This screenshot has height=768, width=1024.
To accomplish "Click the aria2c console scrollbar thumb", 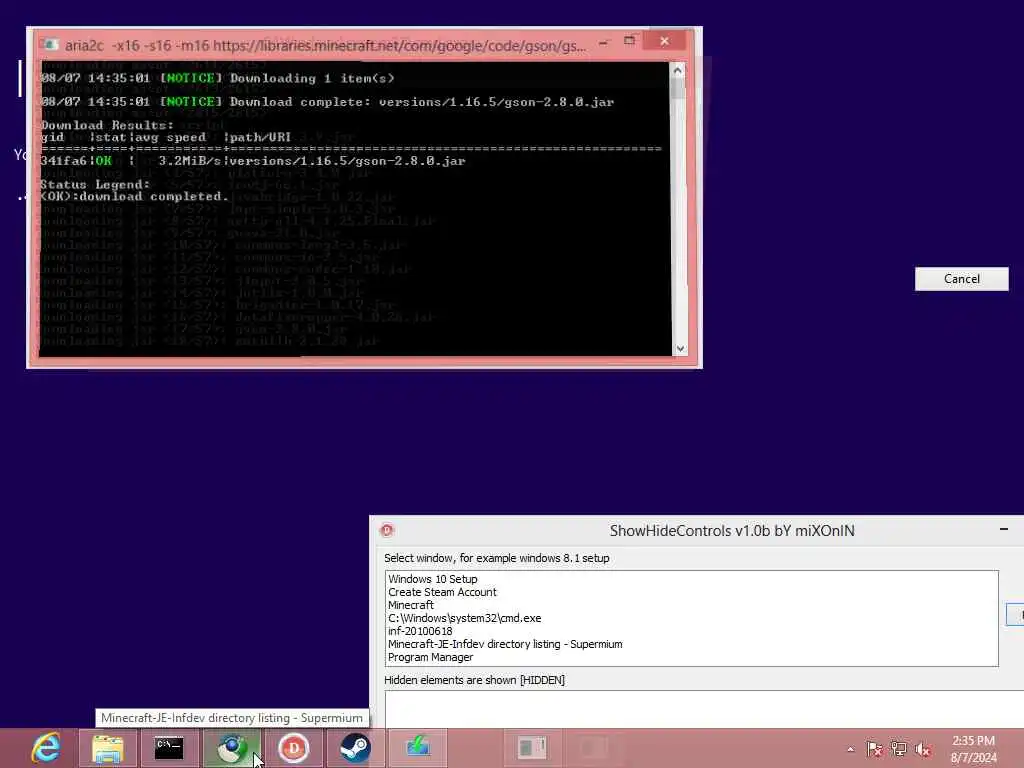I will pyautogui.click(x=677, y=89).
